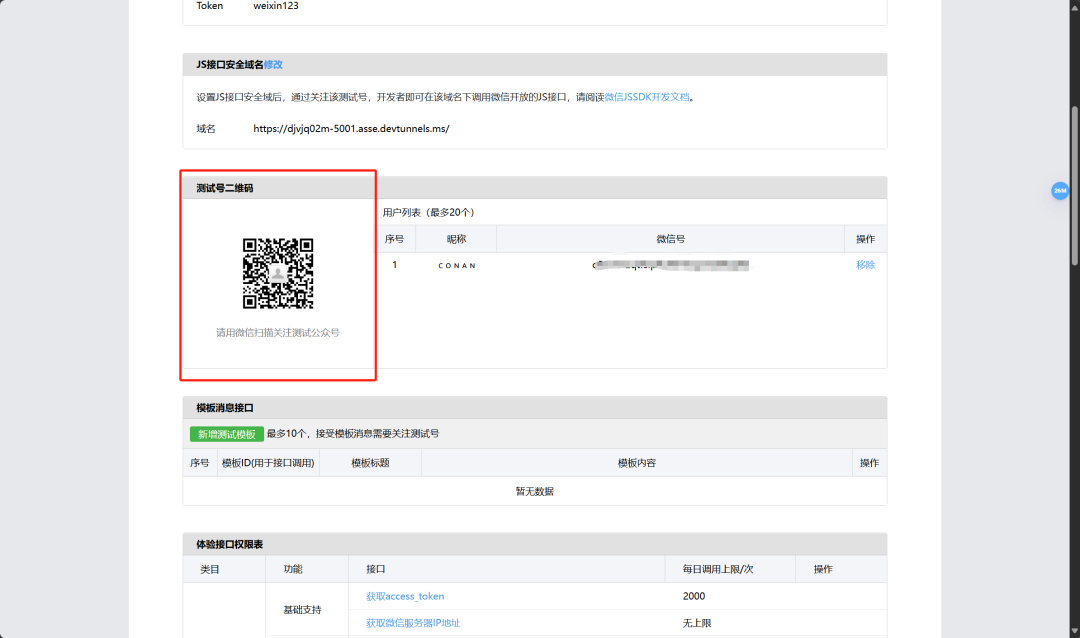
Task: Click the 测试号二维码 section heading
Action: click(225, 188)
